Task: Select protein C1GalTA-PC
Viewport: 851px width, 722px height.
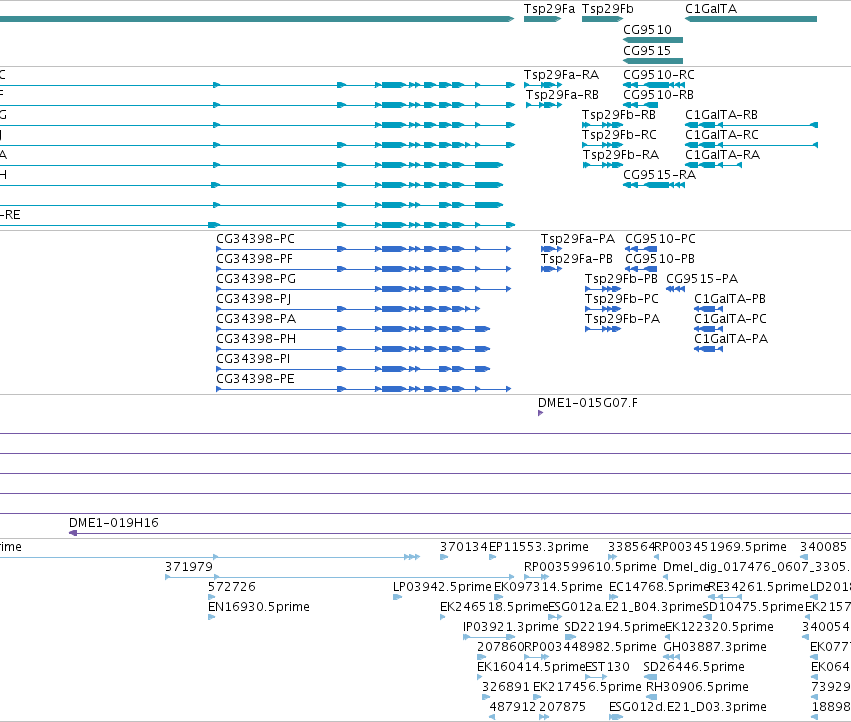Action: coord(730,319)
